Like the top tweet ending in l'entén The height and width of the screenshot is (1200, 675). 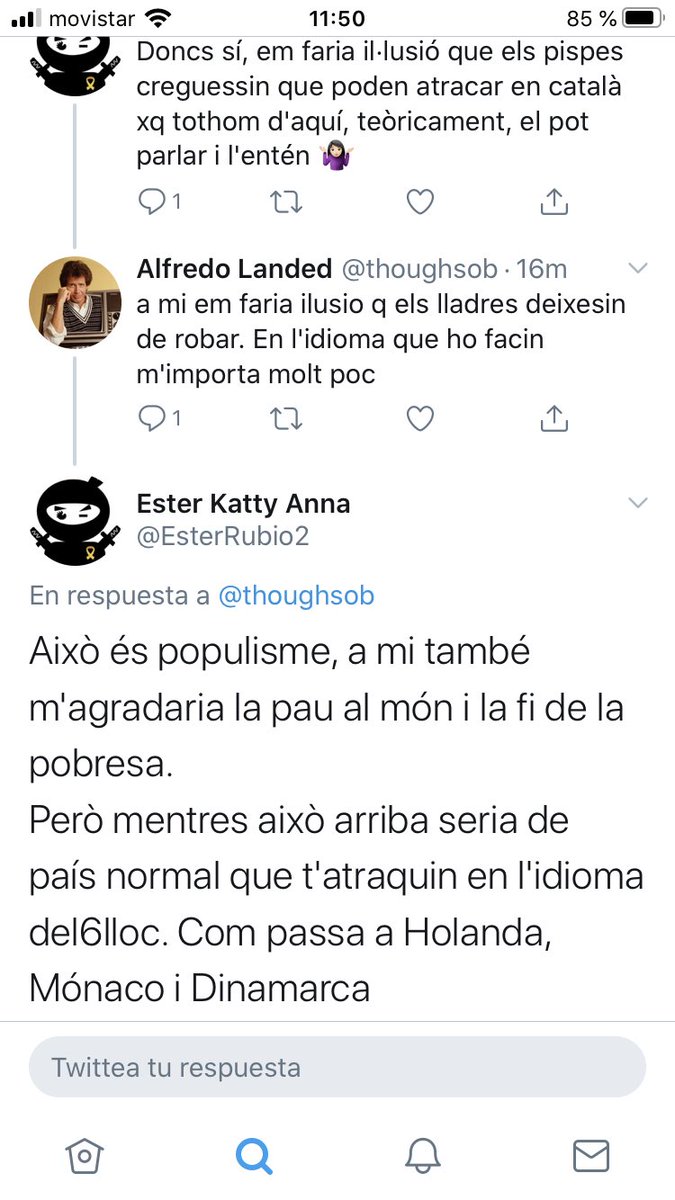pyautogui.click(x=421, y=202)
